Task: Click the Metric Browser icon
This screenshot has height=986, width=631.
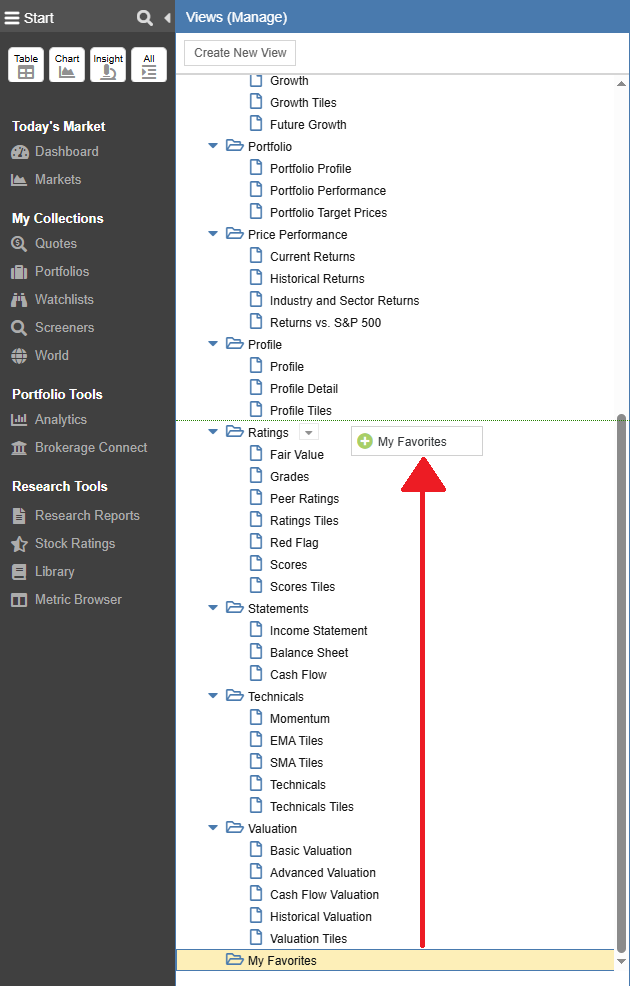Action: point(20,600)
